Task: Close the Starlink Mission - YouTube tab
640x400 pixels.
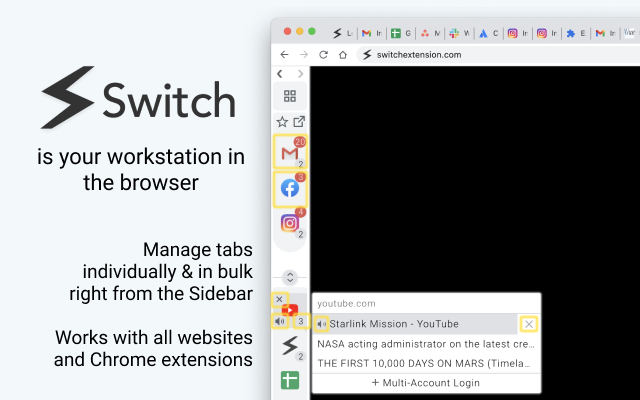Action: coord(529,324)
